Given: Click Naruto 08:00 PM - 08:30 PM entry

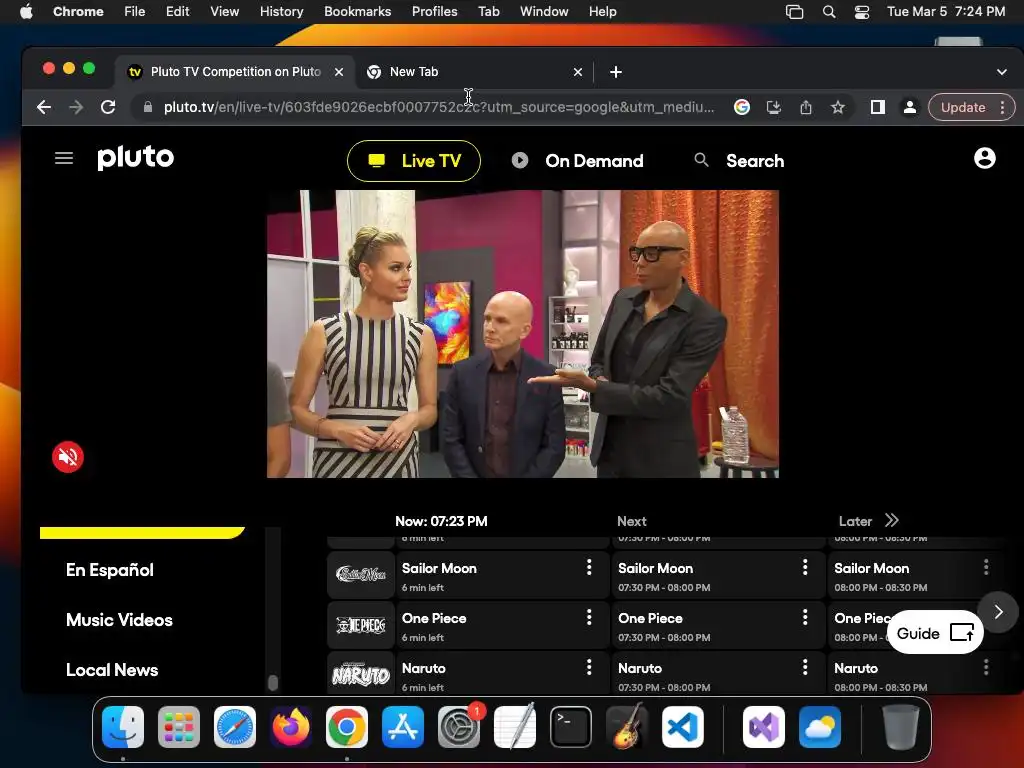Looking at the screenshot, I should coord(915,674).
